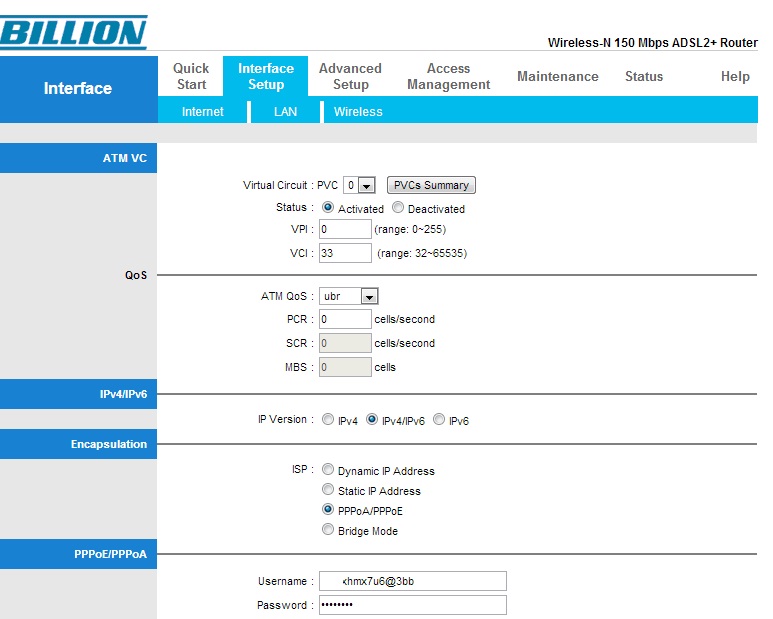This screenshot has height=619, width=773.
Task: Click the PPPoE/PPPoA section header
Action: (78, 554)
